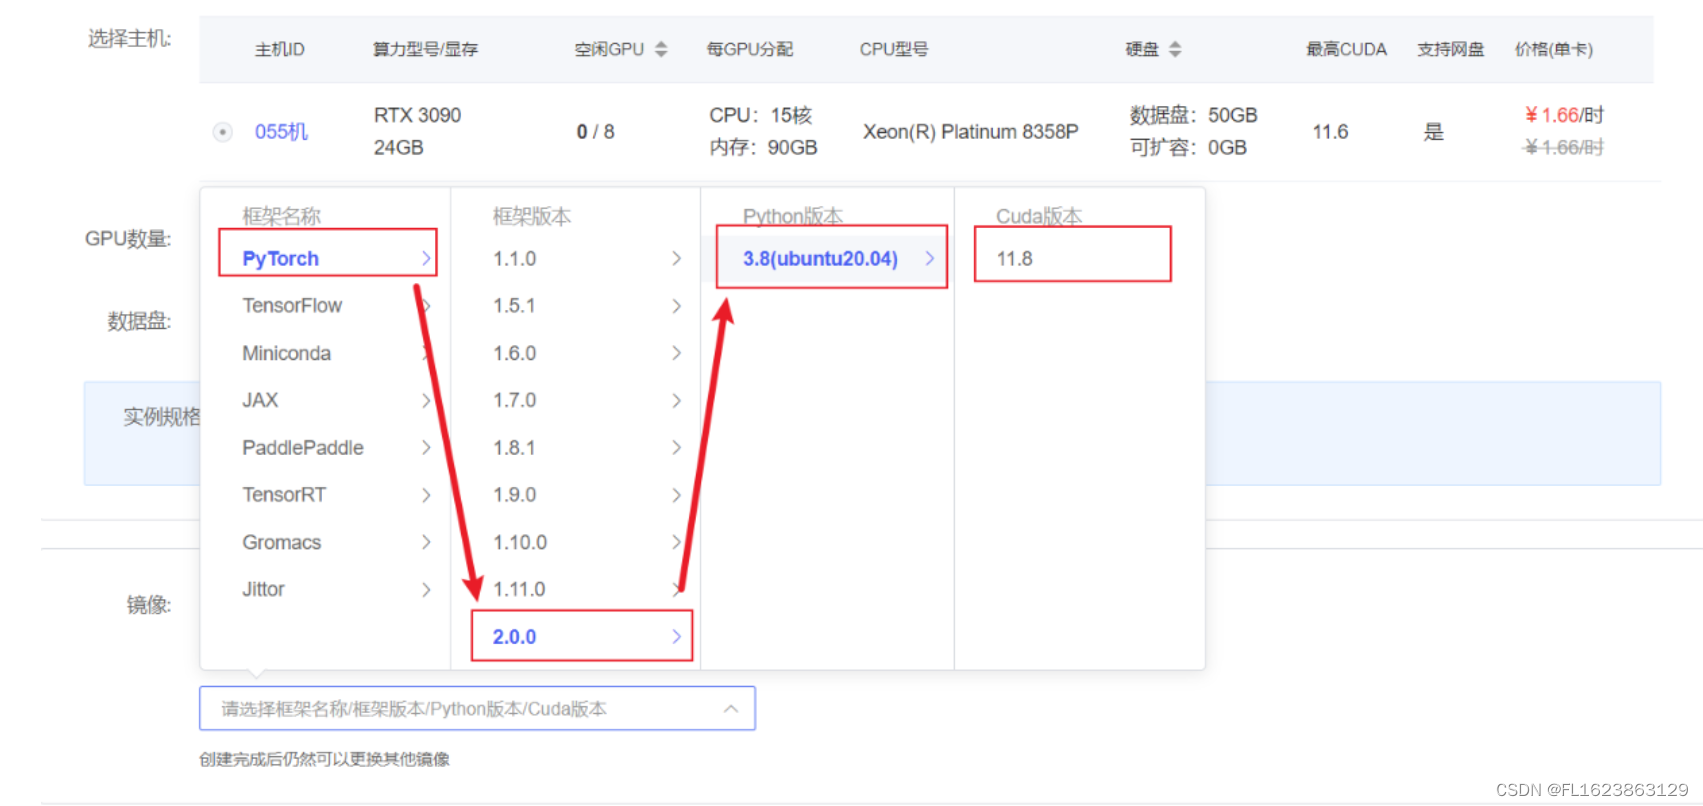Expand version 2.0.0 chevron

[677, 636]
